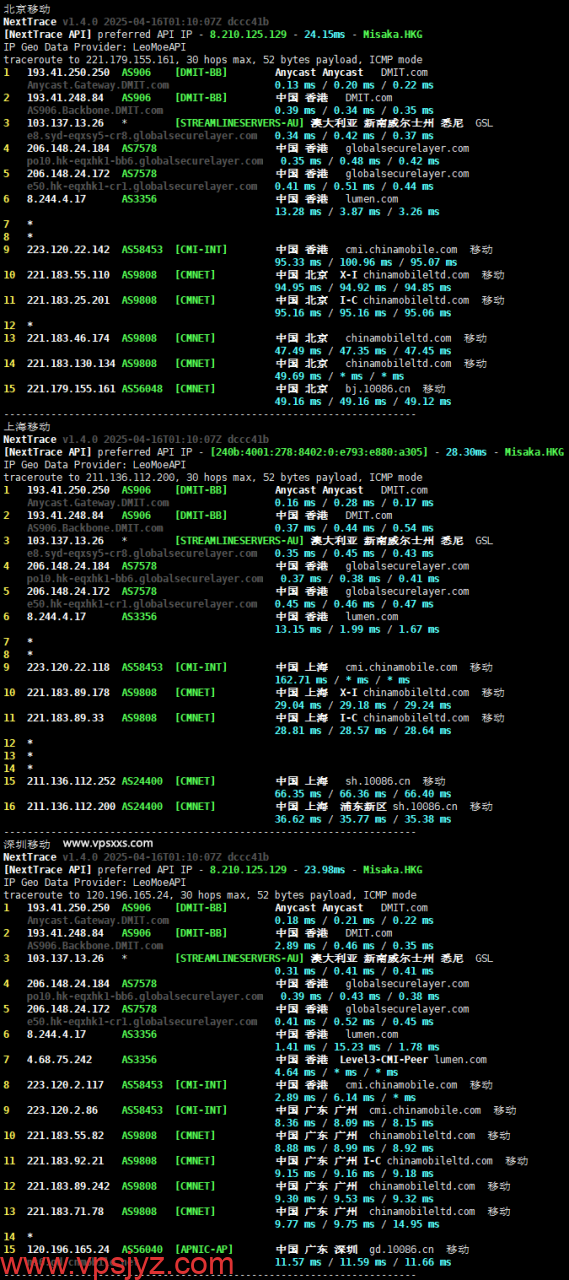569x1280 pixels.
Task: Click hop IP 223.120.22.142
Action: (68, 249)
